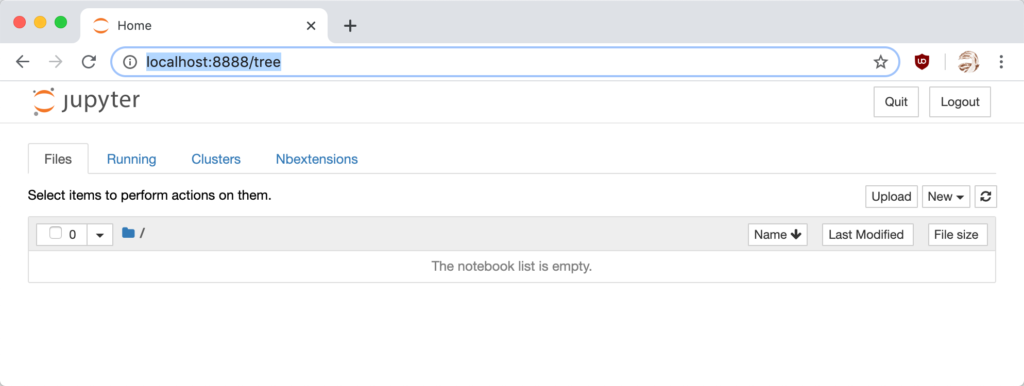Image resolution: width=1024 pixels, height=386 pixels.
Task: Go back using the browser back arrow
Action: point(23,62)
